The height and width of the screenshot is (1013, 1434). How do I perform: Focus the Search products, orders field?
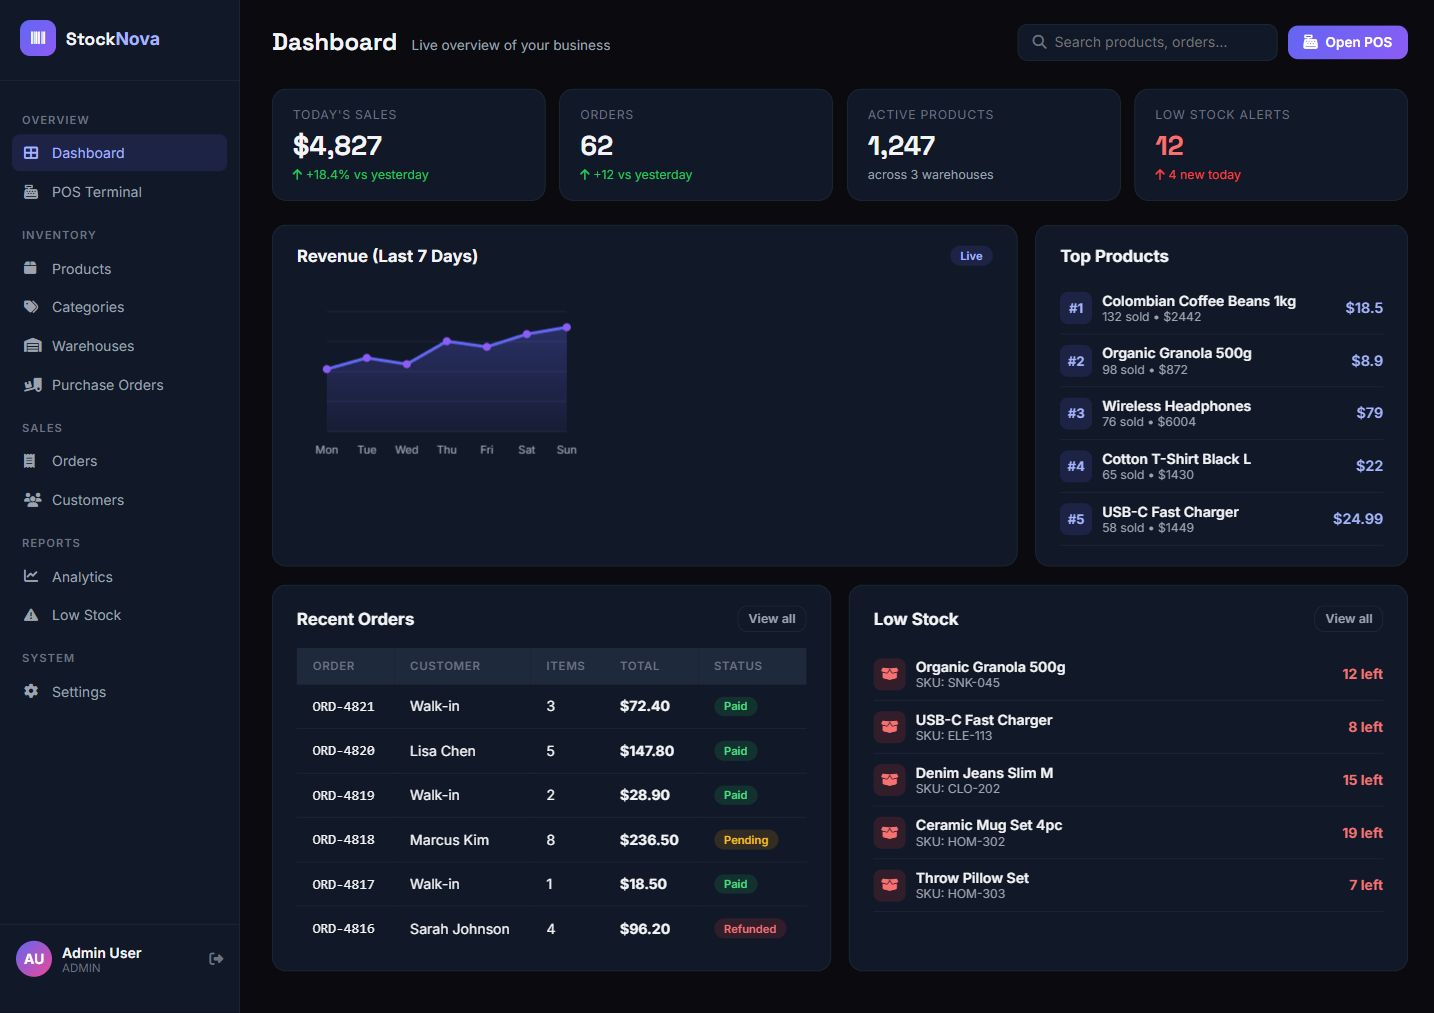[1147, 42]
